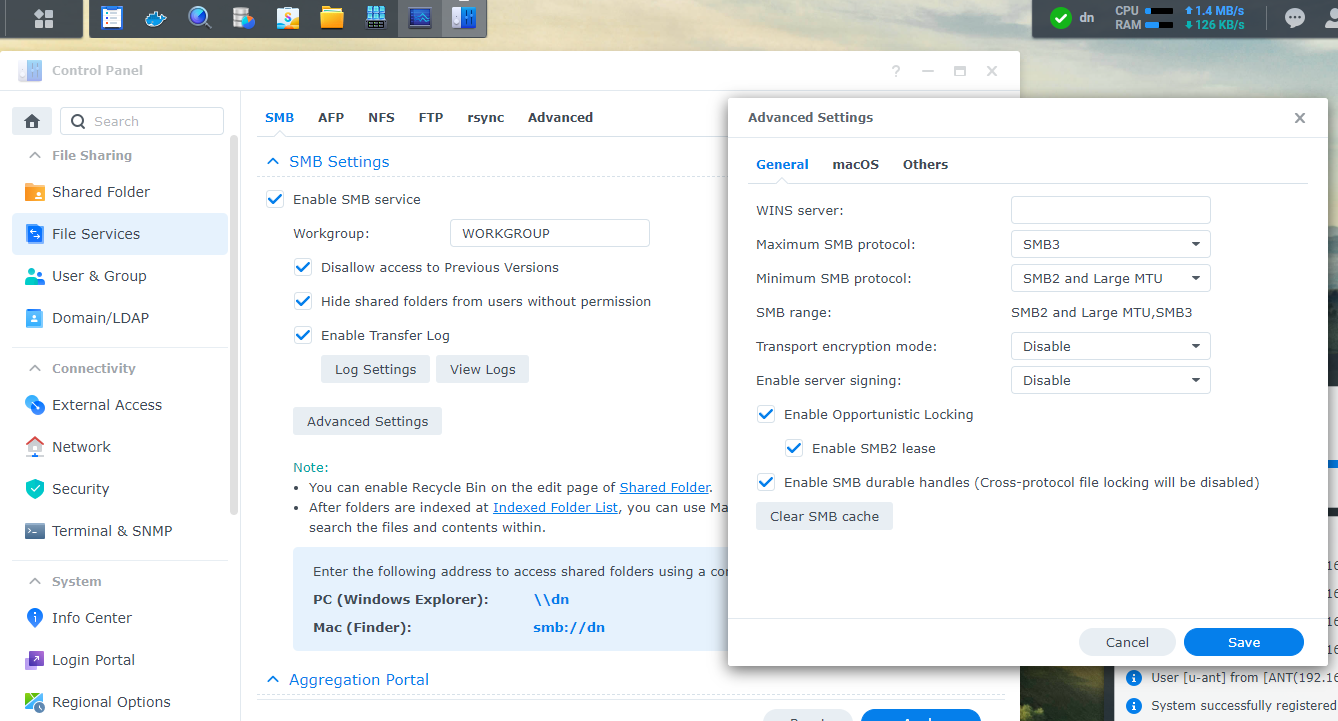Screen dimensions: 1338x721
Task: Disable Enable Opportunistic Locking checkbox
Action: (x=766, y=414)
